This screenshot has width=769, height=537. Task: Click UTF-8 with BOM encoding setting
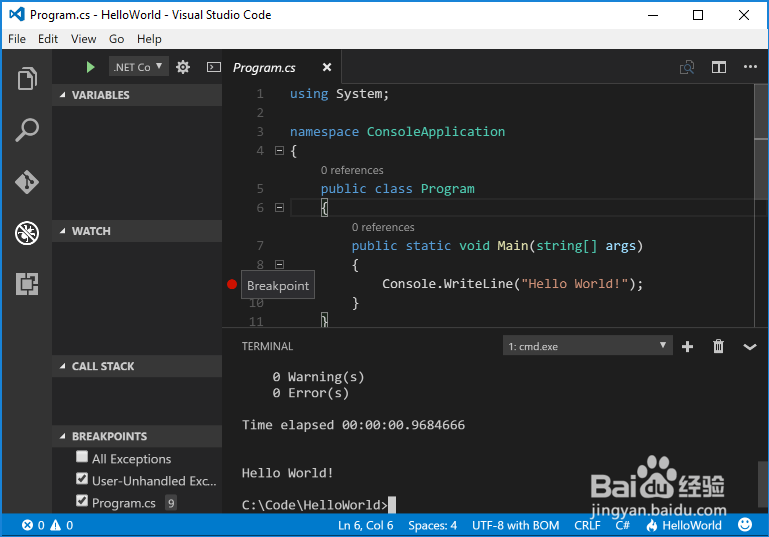515,525
